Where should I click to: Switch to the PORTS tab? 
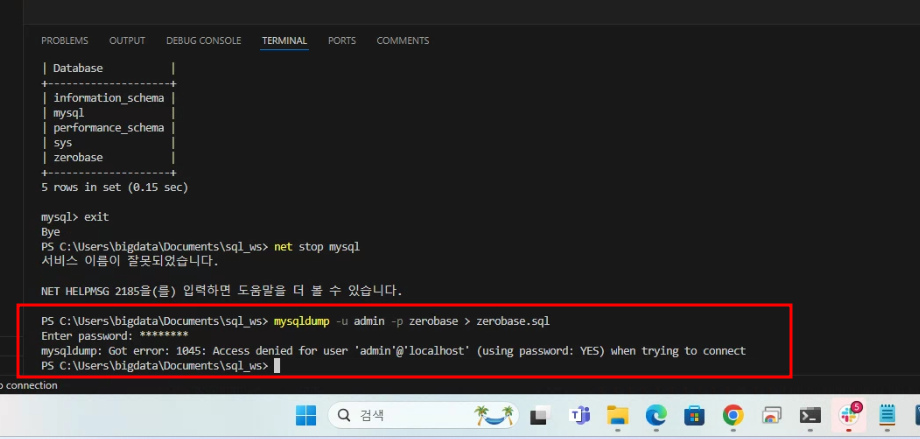tap(342, 40)
